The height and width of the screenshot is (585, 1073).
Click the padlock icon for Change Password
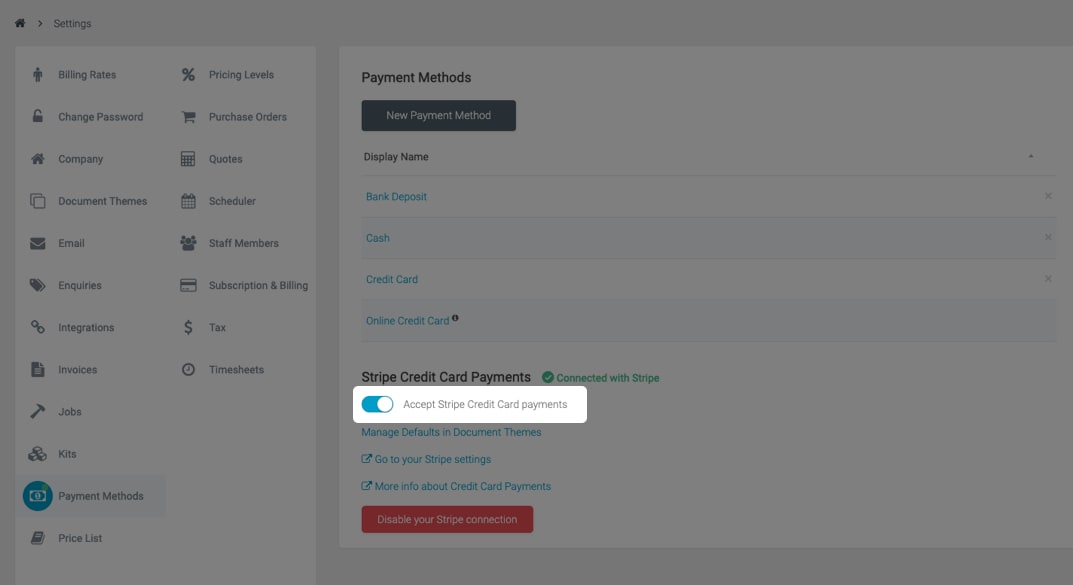[x=38, y=116]
